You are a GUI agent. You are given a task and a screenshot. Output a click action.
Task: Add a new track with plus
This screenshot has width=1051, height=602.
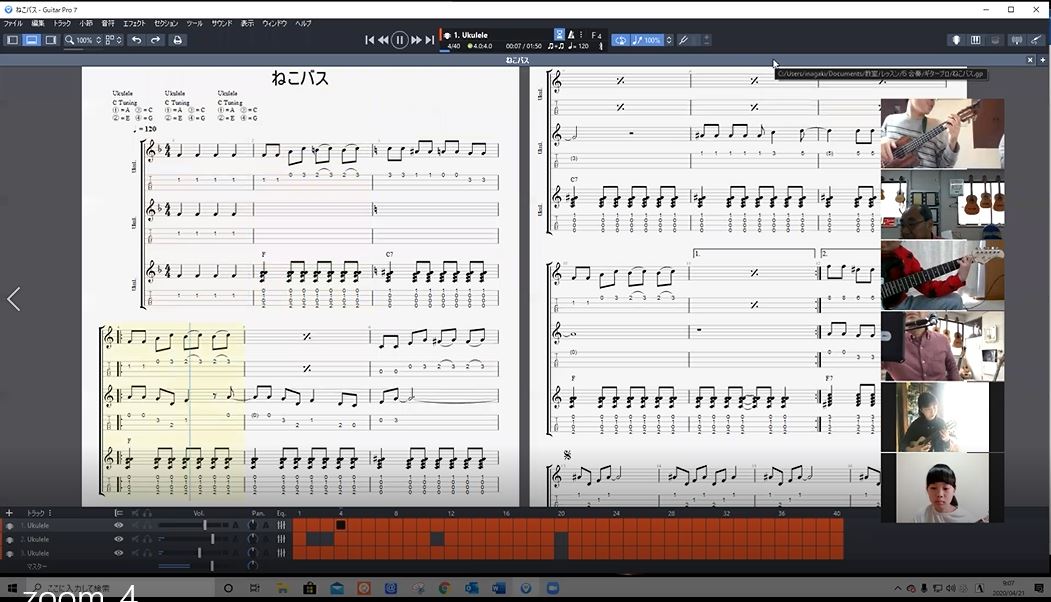click(x=9, y=513)
